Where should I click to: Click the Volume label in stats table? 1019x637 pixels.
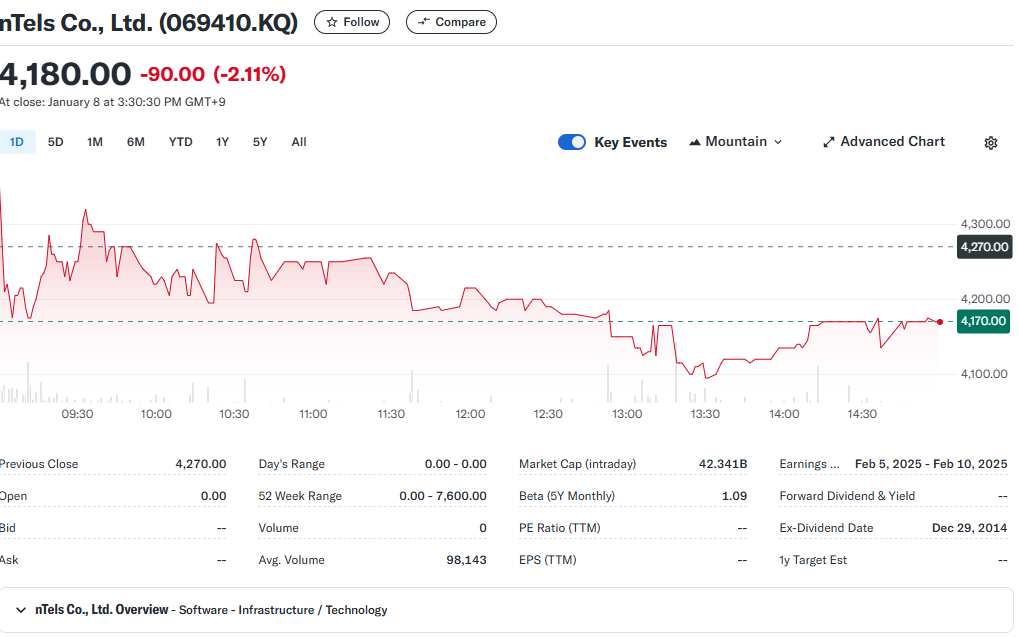pos(279,528)
